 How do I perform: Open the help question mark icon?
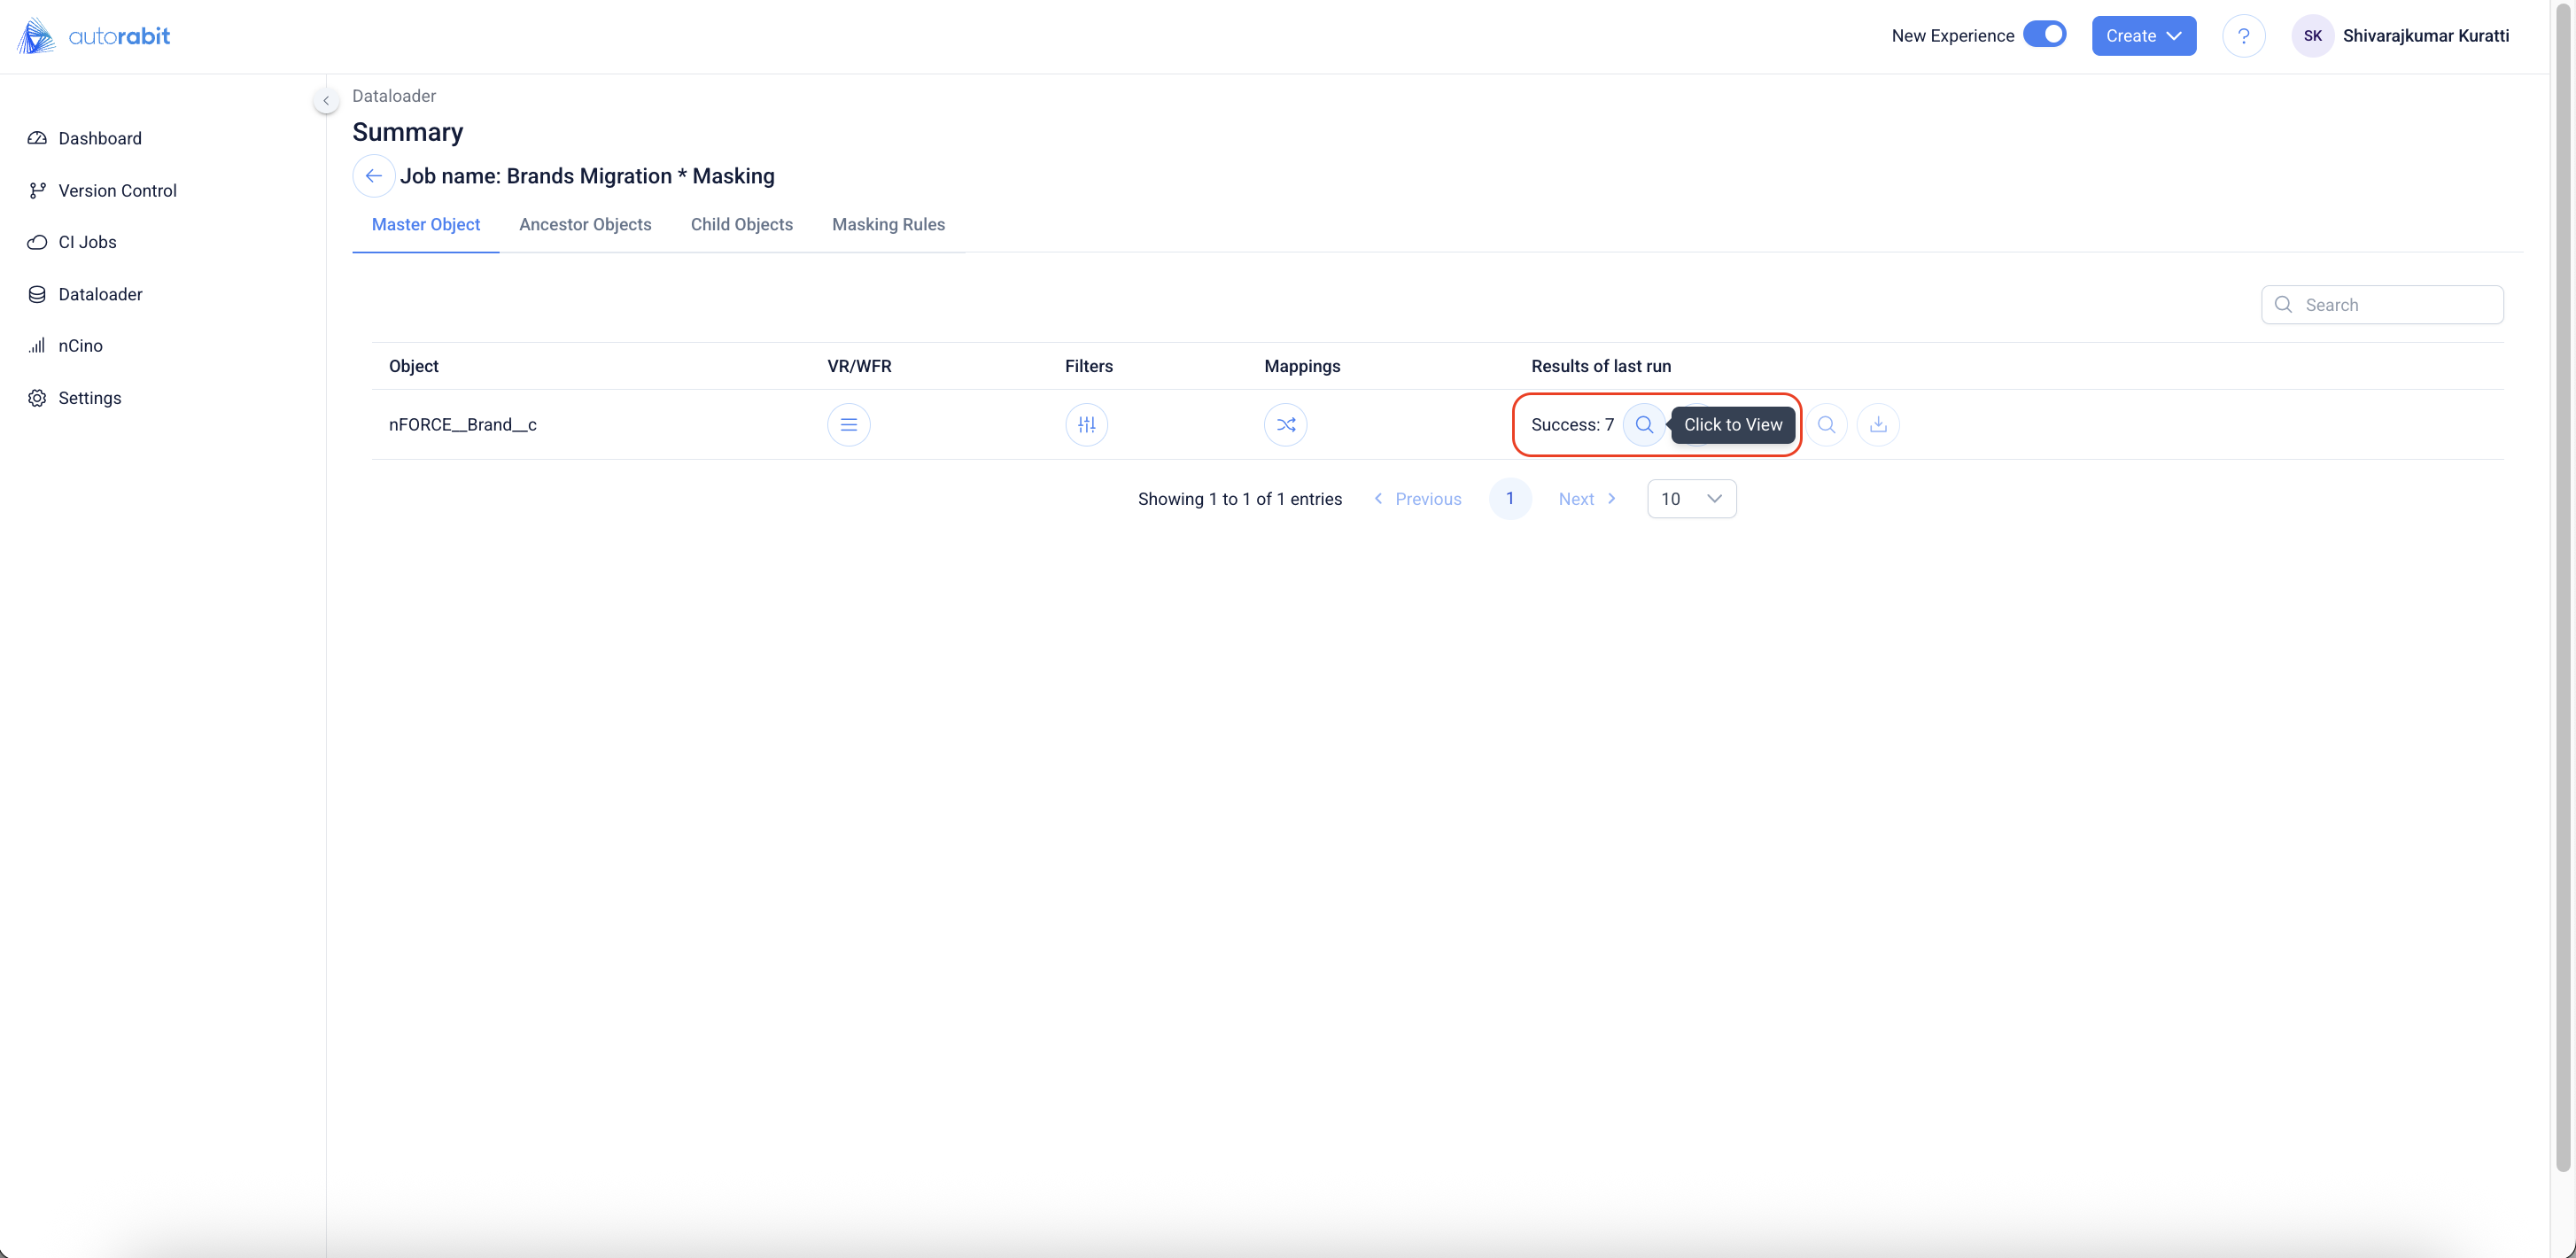click(2243, 36)
